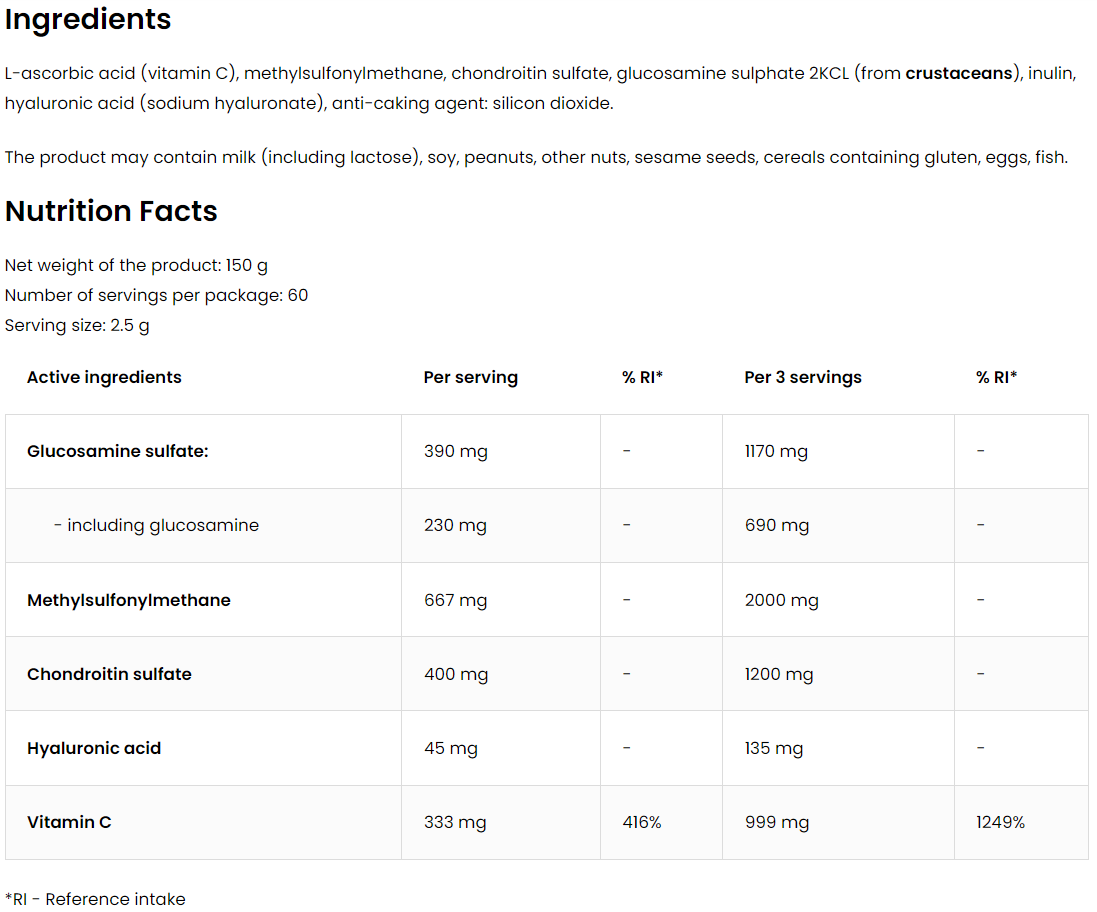Screen dimensions: 1097x912
Task: Click the Per 3 servings column header
Action: (x=803, y=377)
